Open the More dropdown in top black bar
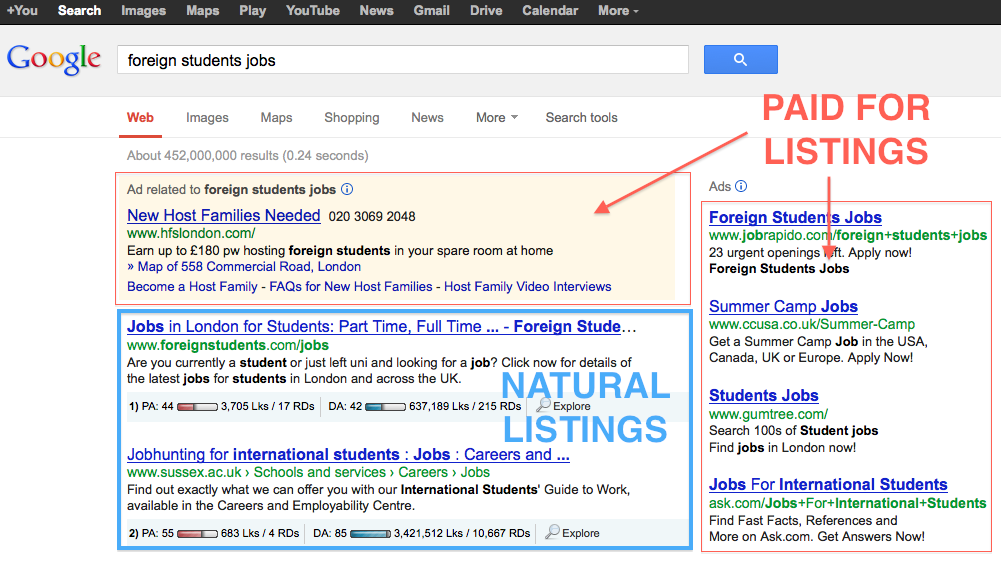 pos(618,11)
